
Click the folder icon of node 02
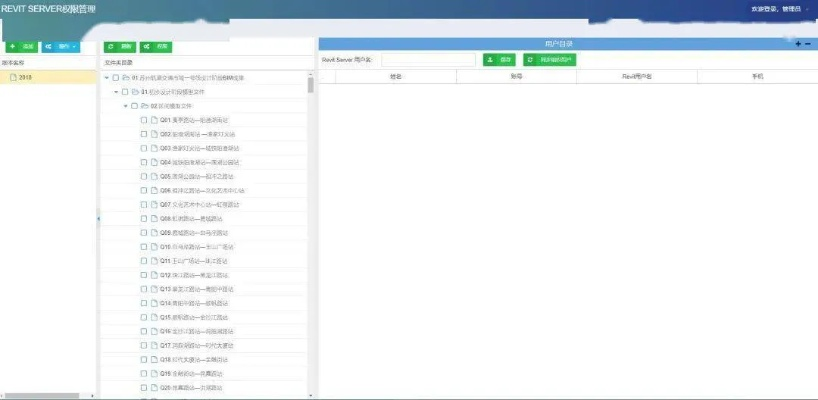tap(145, 106)
